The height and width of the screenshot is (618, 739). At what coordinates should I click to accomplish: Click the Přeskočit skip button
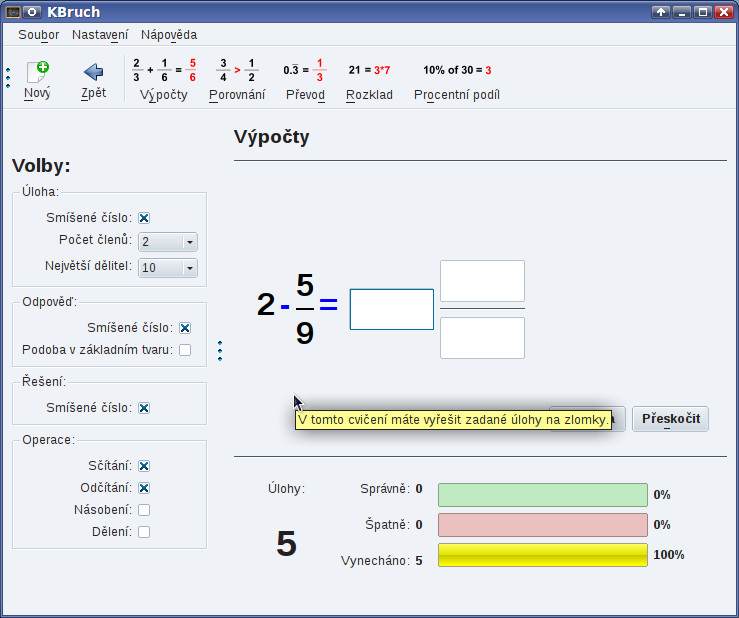click(x=670, y=419)
